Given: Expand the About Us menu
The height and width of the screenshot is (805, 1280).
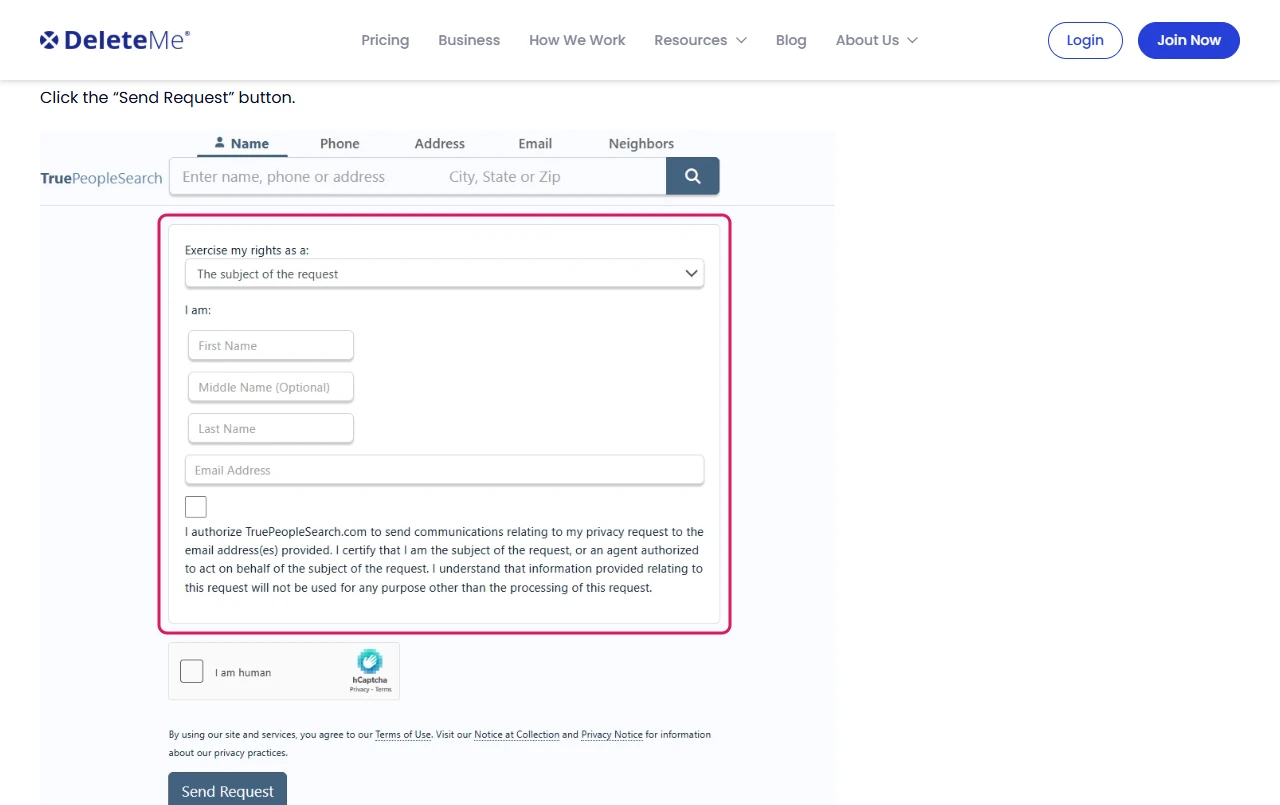Looking at the screenshot, I should click(877, 40).
